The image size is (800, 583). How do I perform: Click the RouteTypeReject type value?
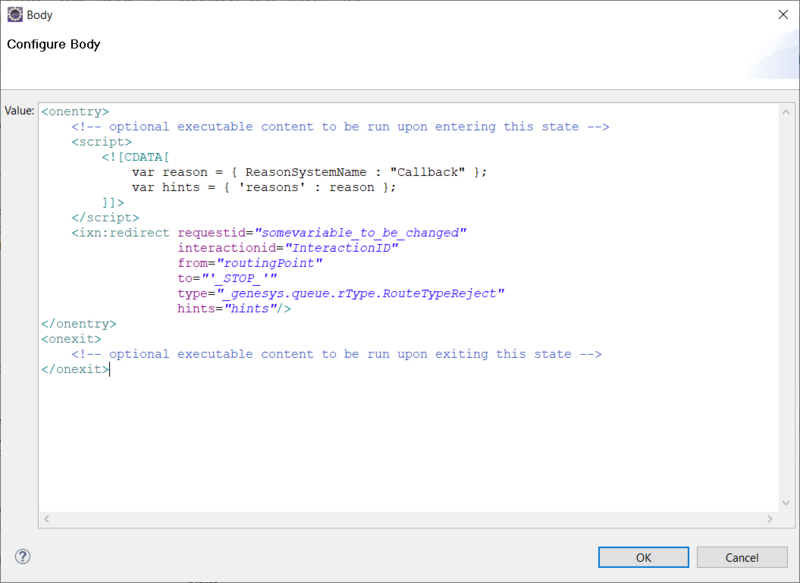360,294
